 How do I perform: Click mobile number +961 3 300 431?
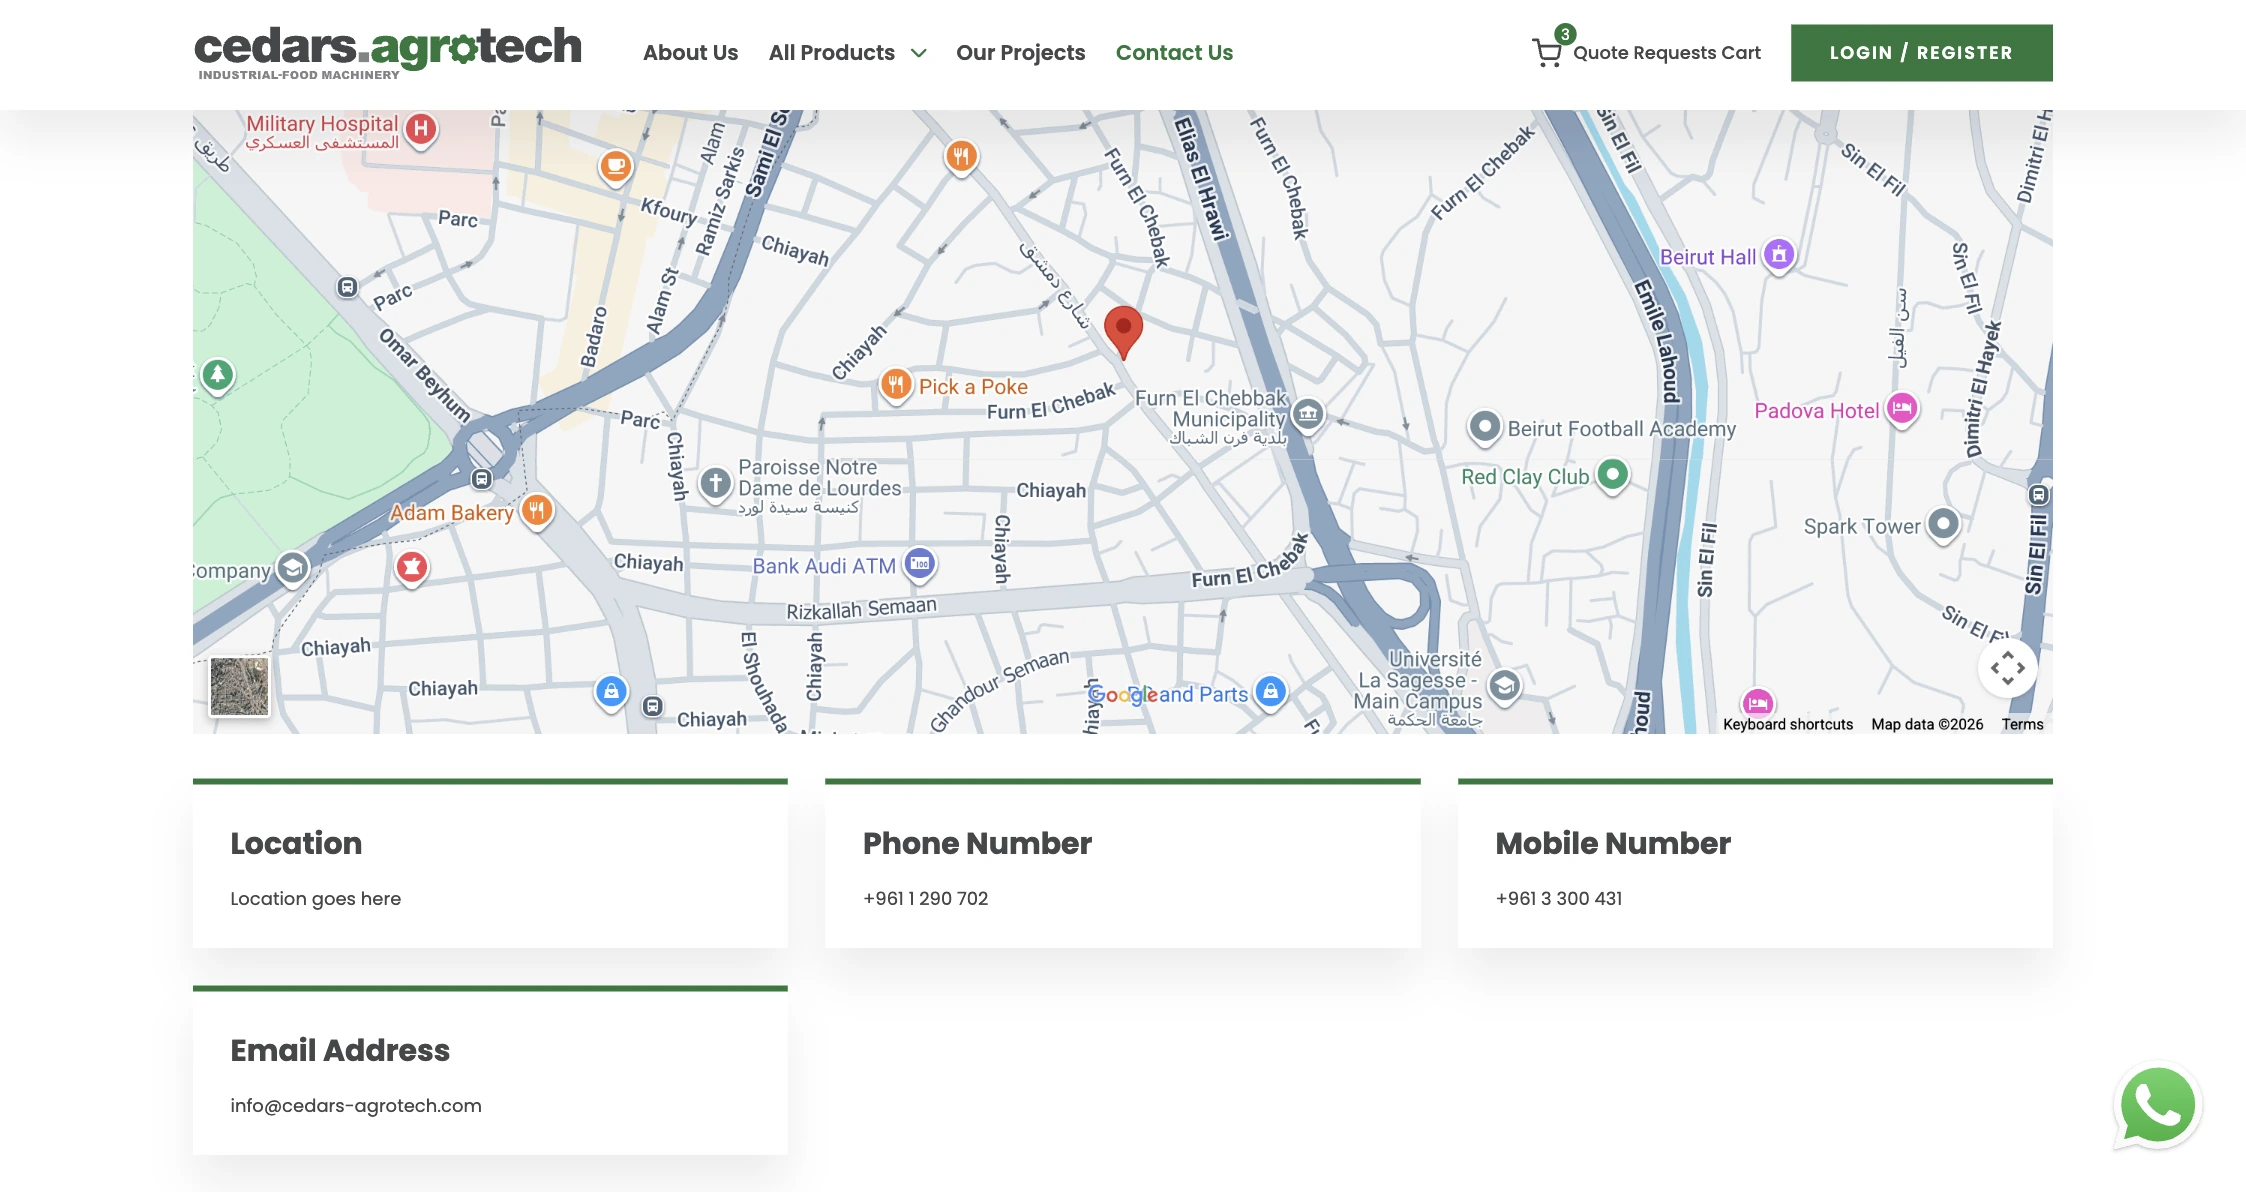click(1559, 898)
